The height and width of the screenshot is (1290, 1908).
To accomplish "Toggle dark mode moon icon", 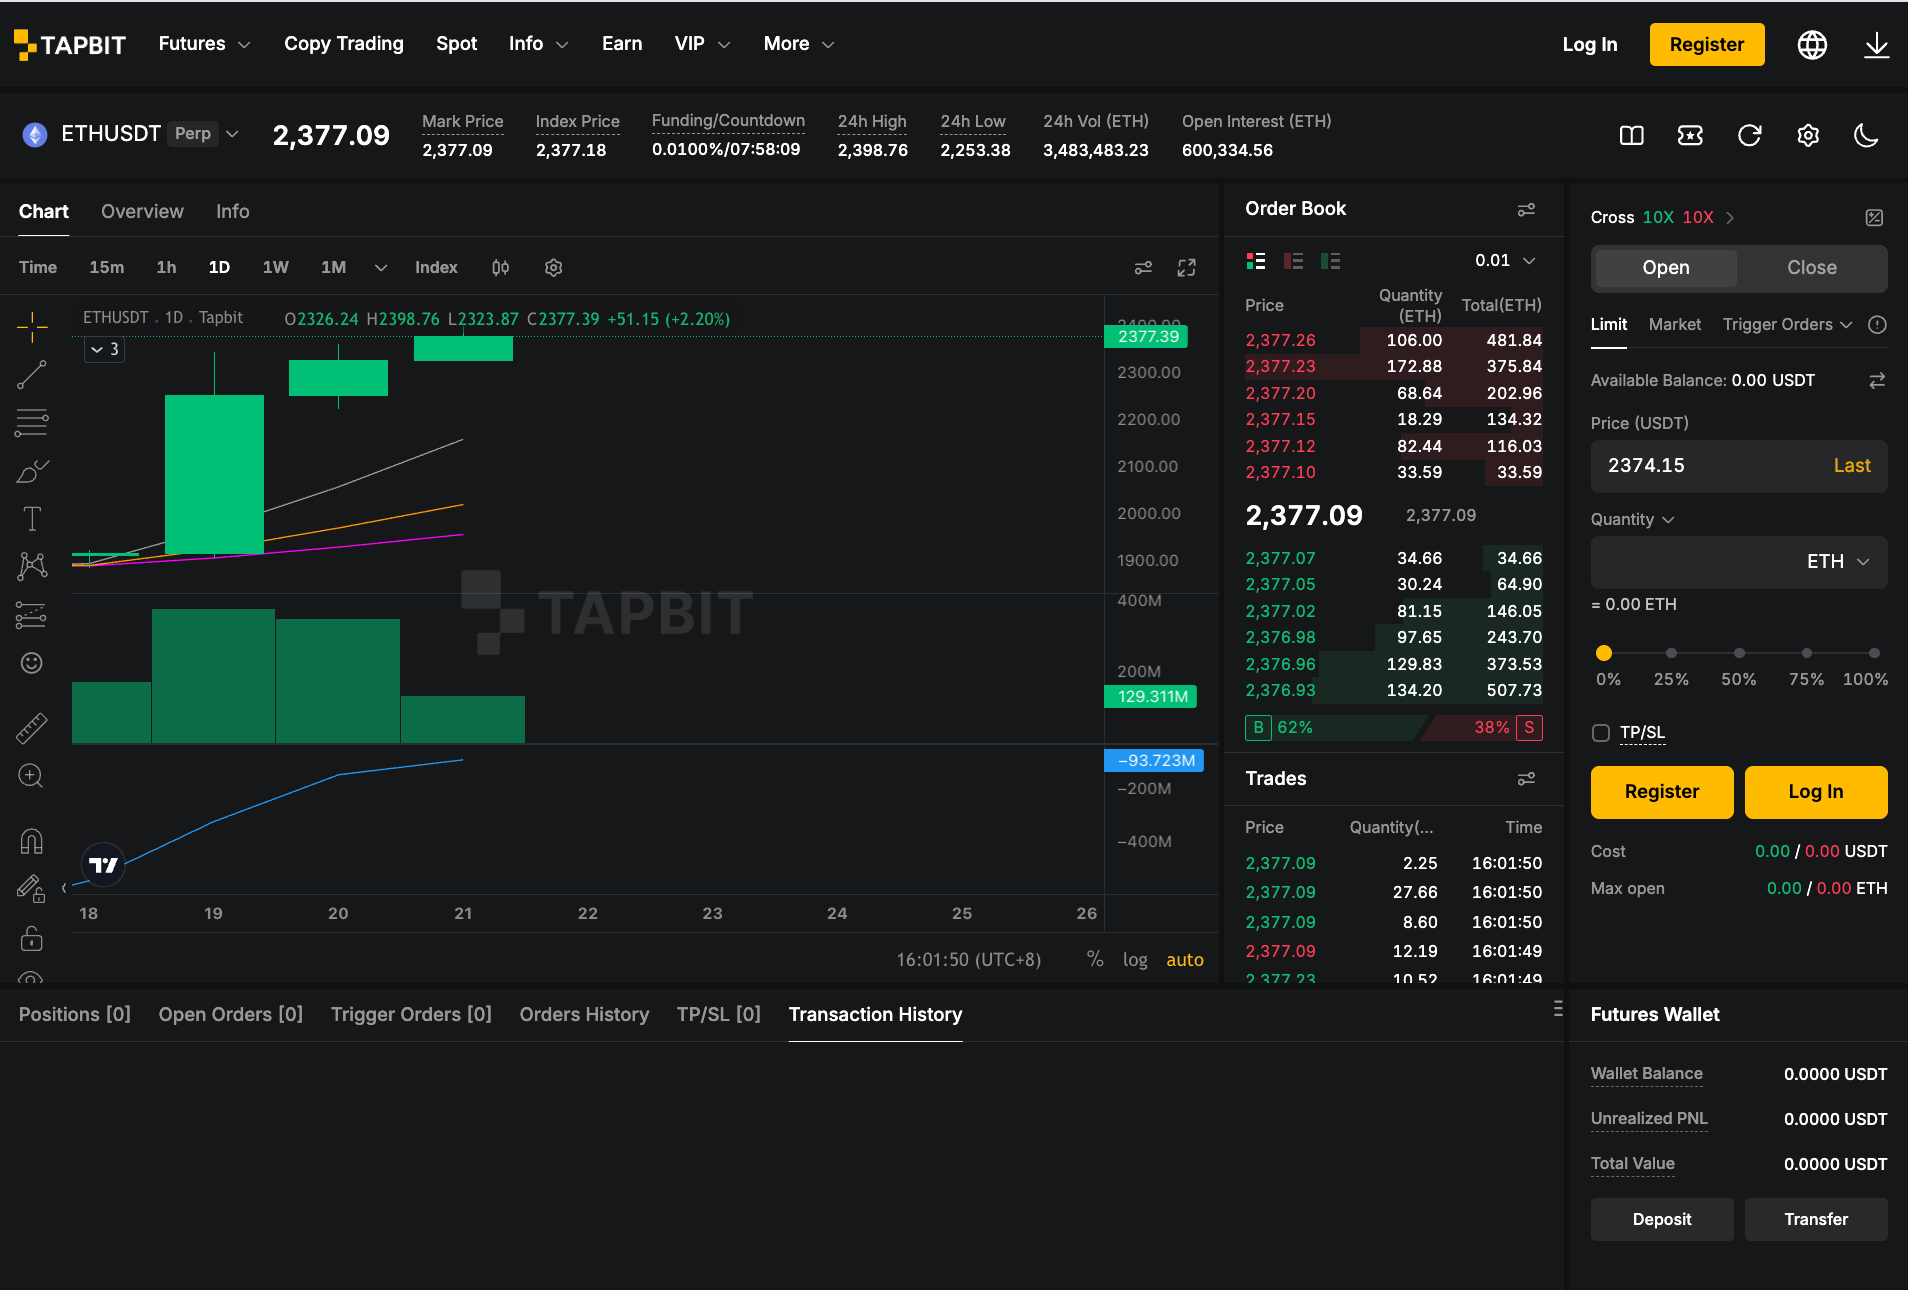I will coord(1866,135).
